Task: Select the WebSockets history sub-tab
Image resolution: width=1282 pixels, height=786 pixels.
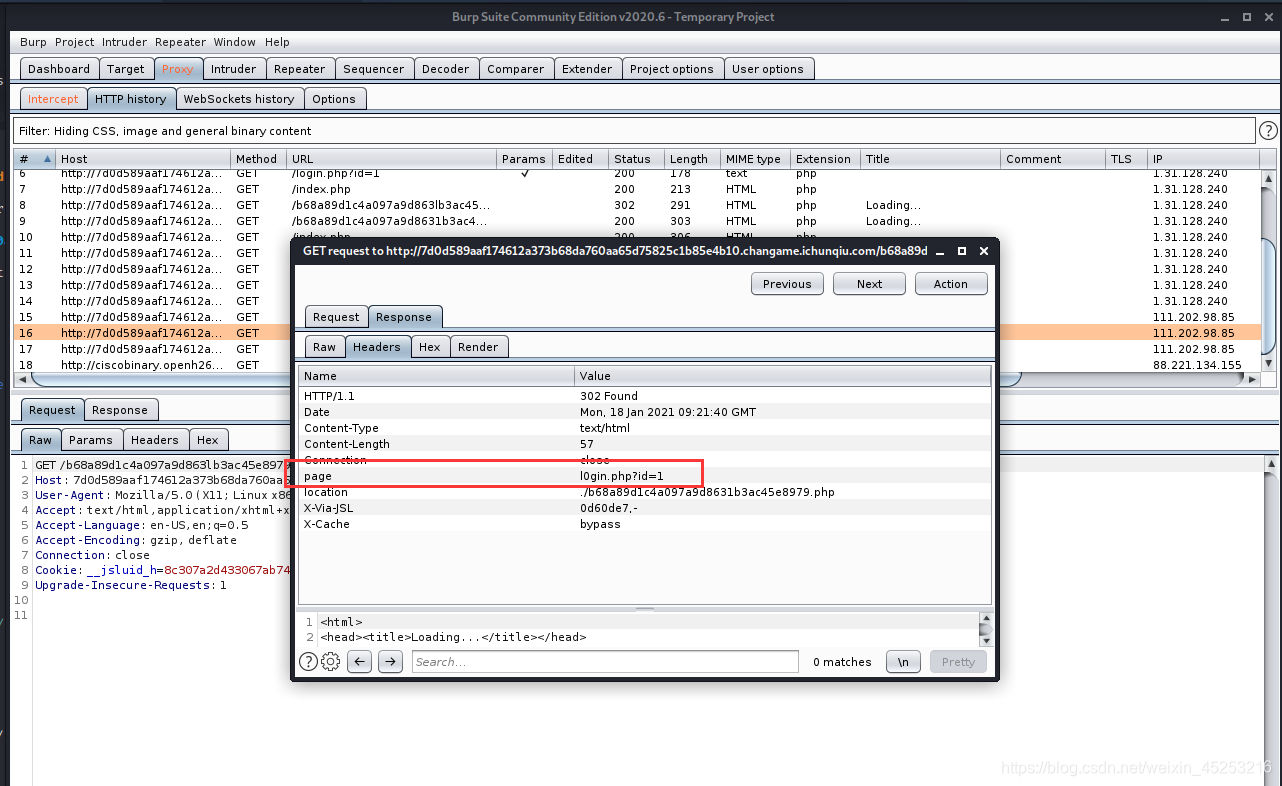Action: click(x=239, y=99)
